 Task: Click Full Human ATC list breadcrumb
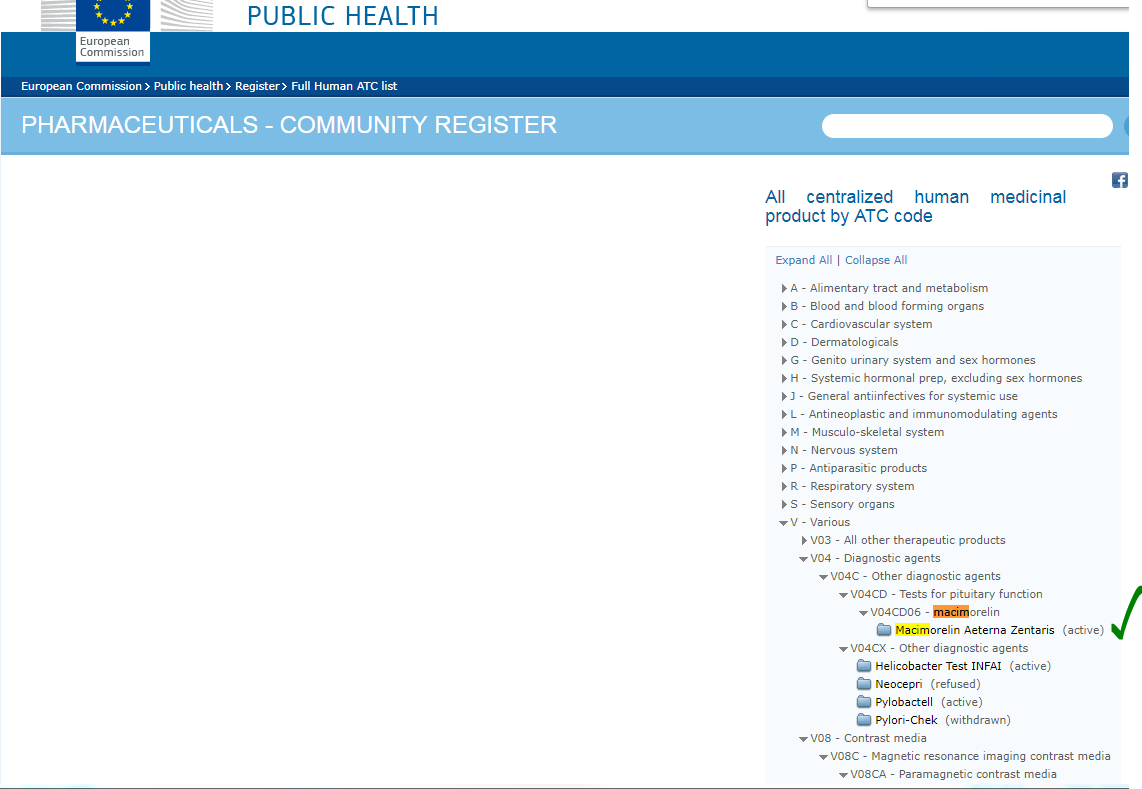pos(344,86)
